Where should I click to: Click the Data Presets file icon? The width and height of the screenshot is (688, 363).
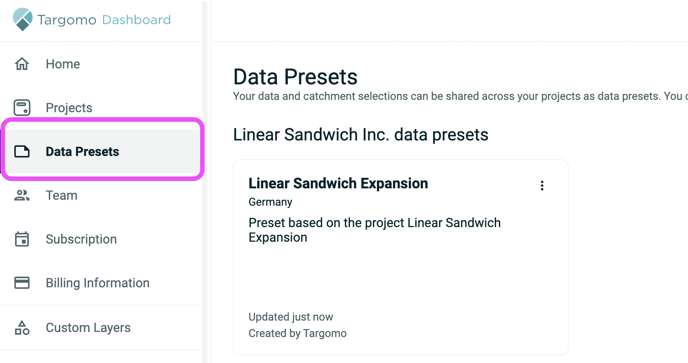click(x=22, y=151)
